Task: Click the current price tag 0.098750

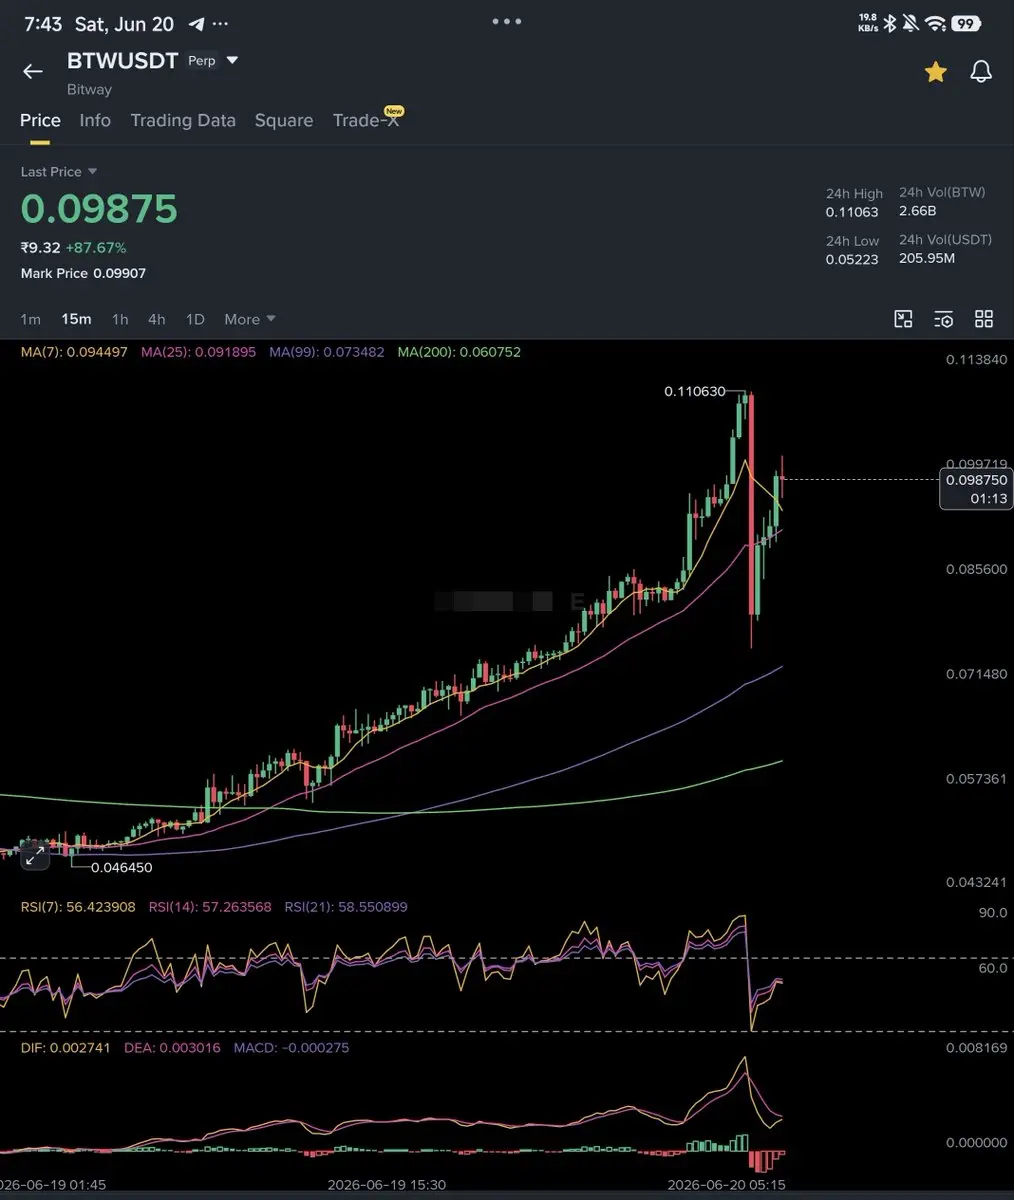Action: point(976,489)
